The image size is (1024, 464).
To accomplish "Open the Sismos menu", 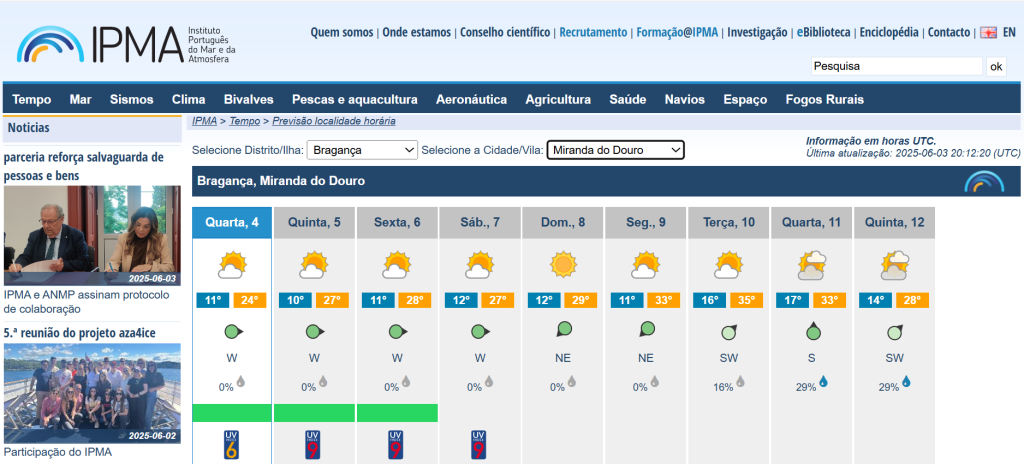I will tap(132, 99).
